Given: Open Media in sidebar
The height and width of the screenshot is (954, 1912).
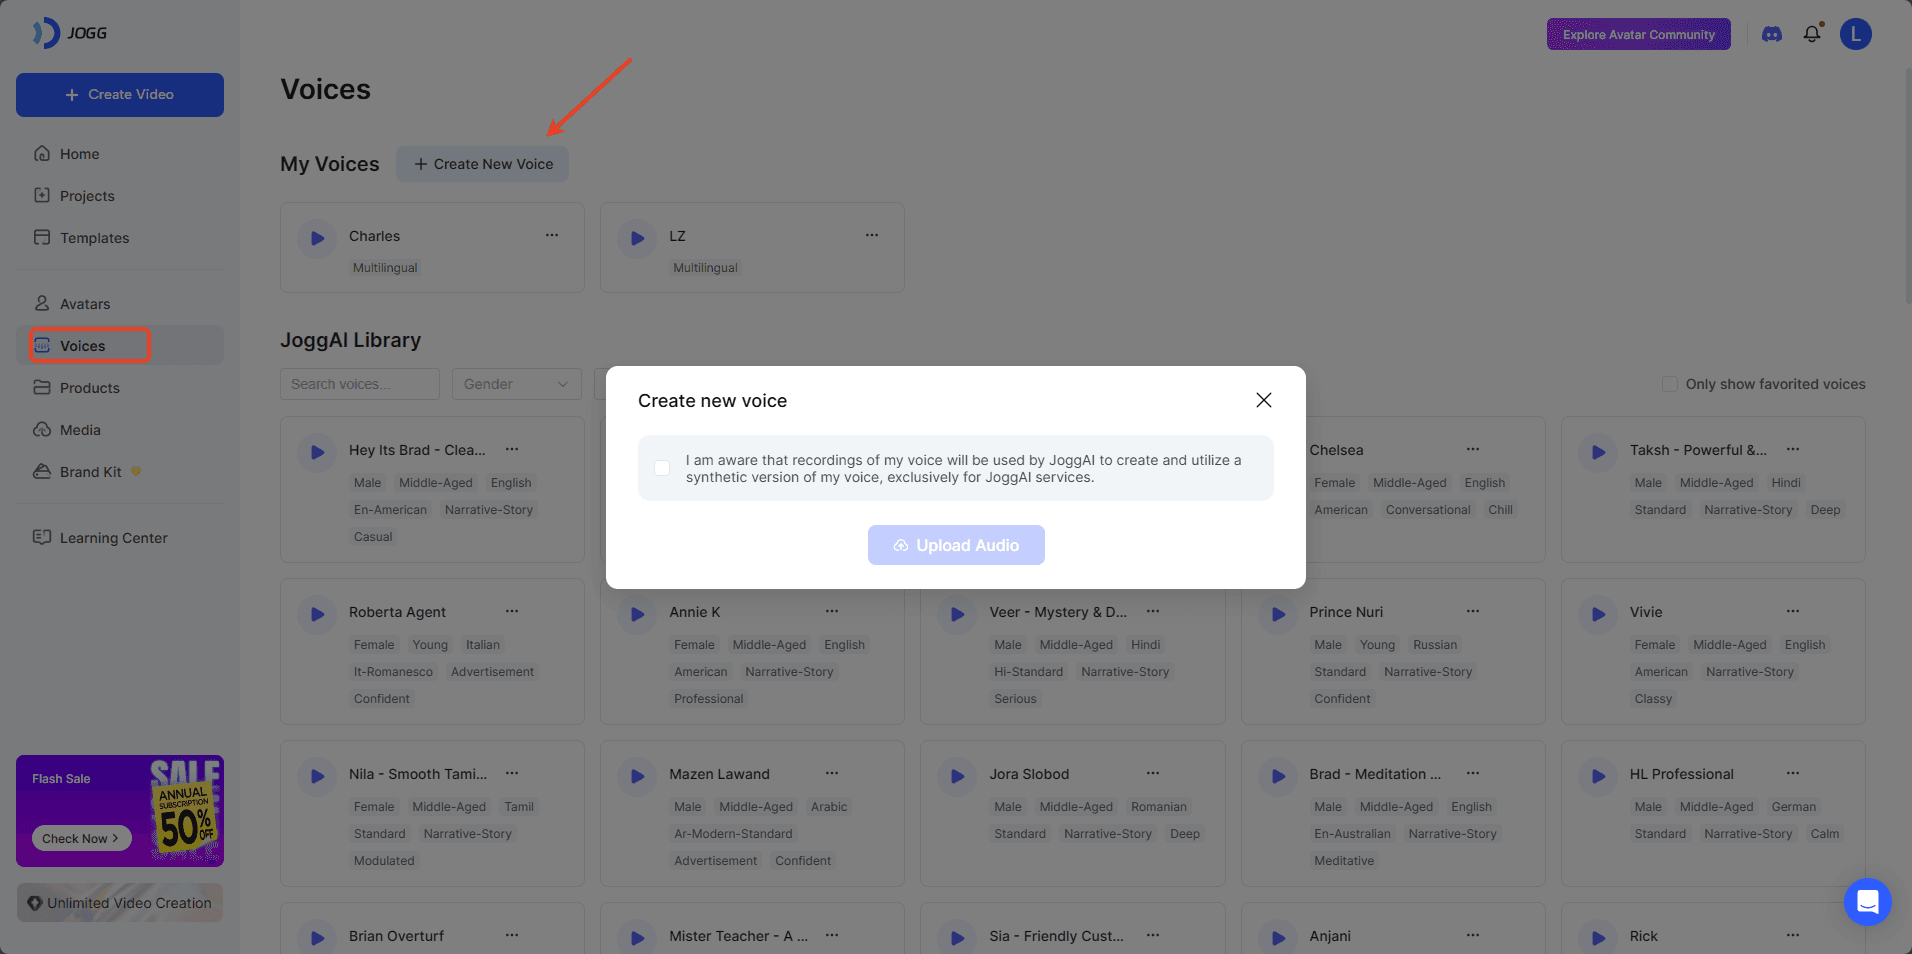Looking at the screenshot, I should point(120,430).
